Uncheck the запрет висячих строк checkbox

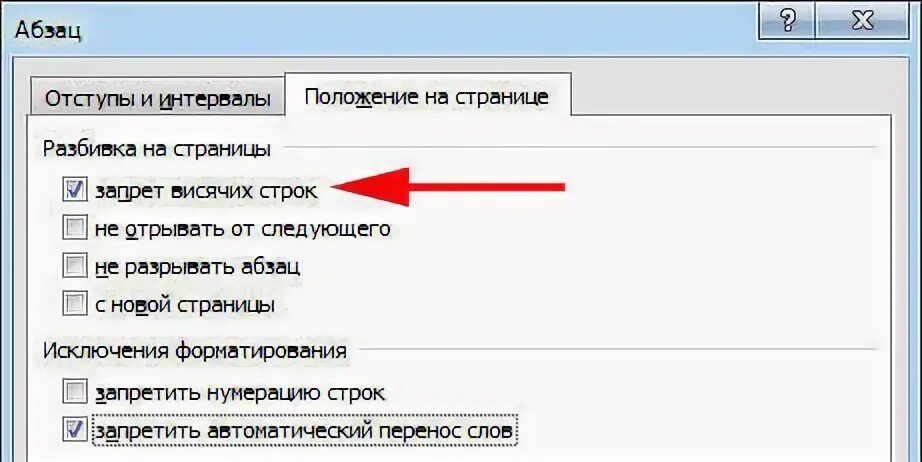click(x=75, y=190)
